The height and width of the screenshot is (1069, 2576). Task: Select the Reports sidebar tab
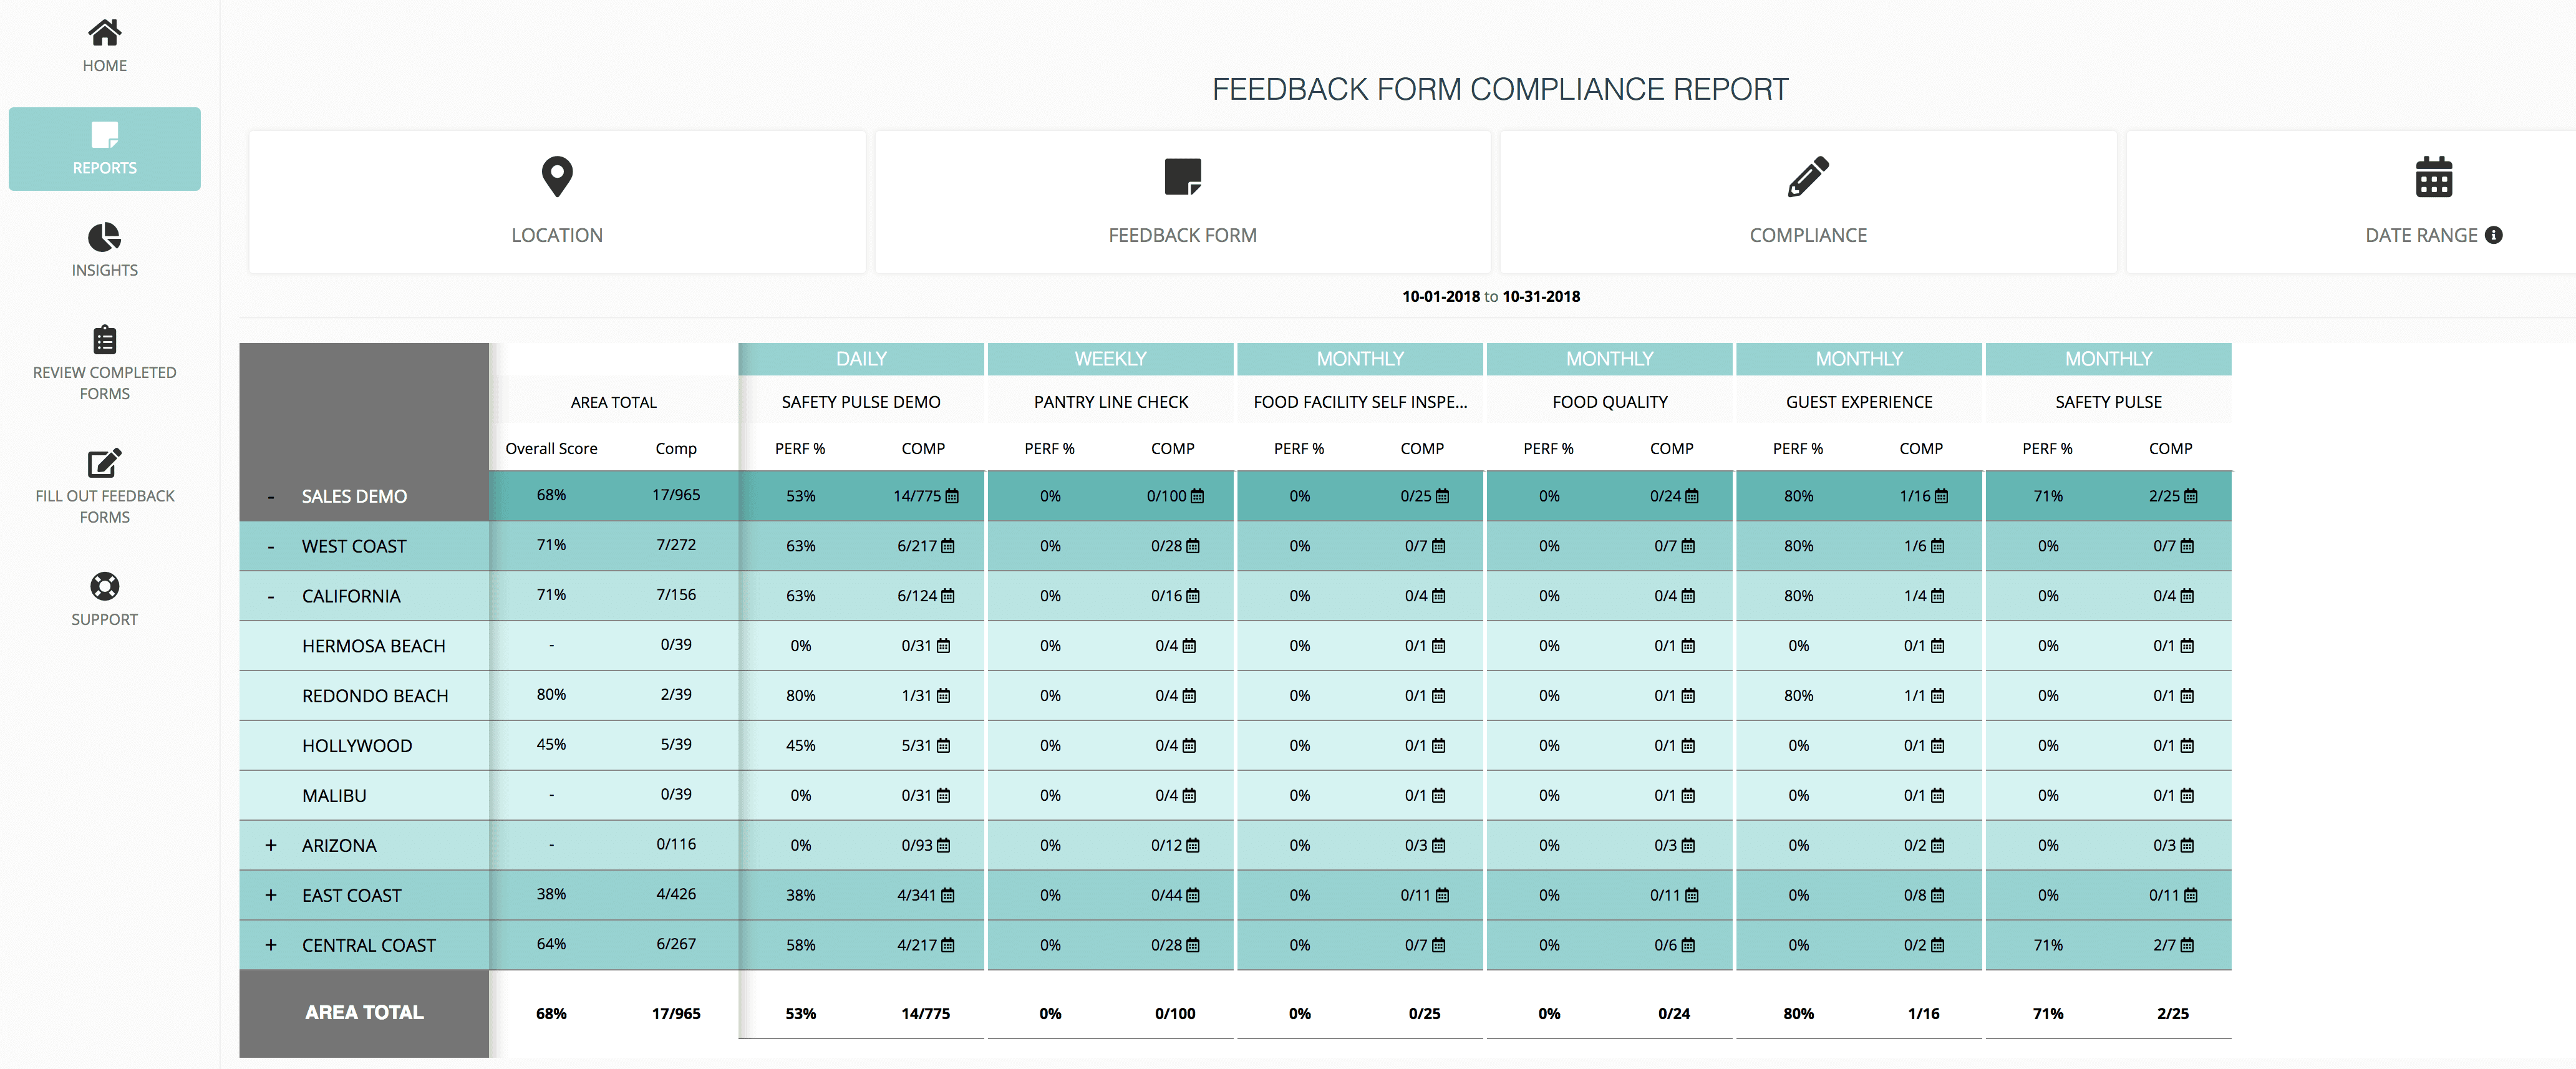pyautogui.click(x=104, y=149)
